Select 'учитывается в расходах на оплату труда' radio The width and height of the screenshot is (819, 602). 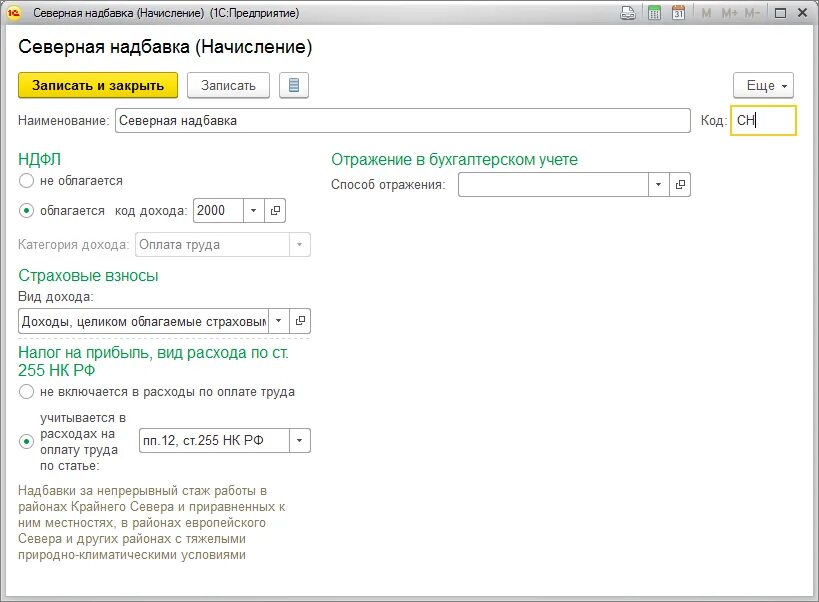(x=26, y=442)
